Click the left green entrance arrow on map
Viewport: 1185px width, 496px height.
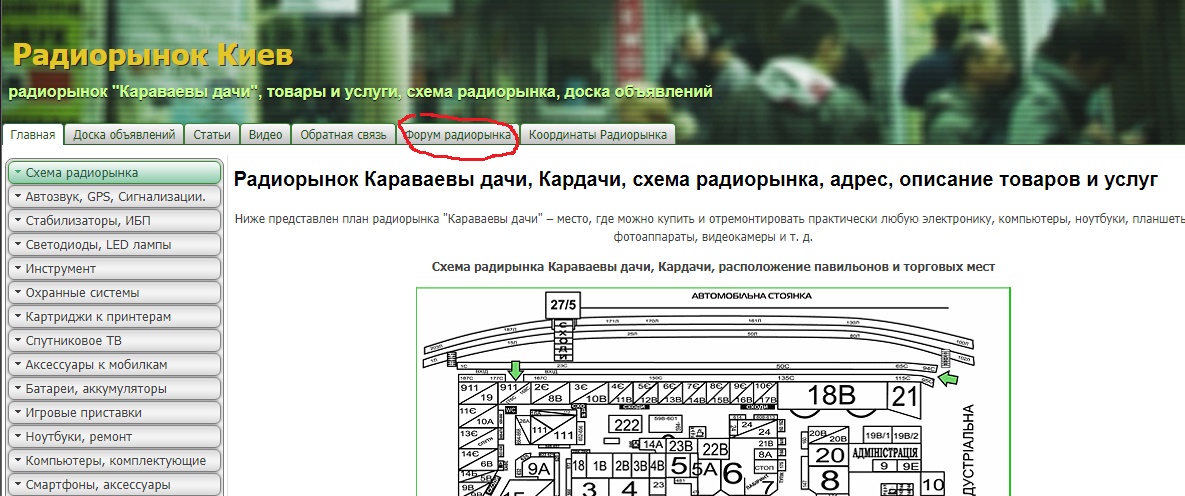[x=515, y=372]
